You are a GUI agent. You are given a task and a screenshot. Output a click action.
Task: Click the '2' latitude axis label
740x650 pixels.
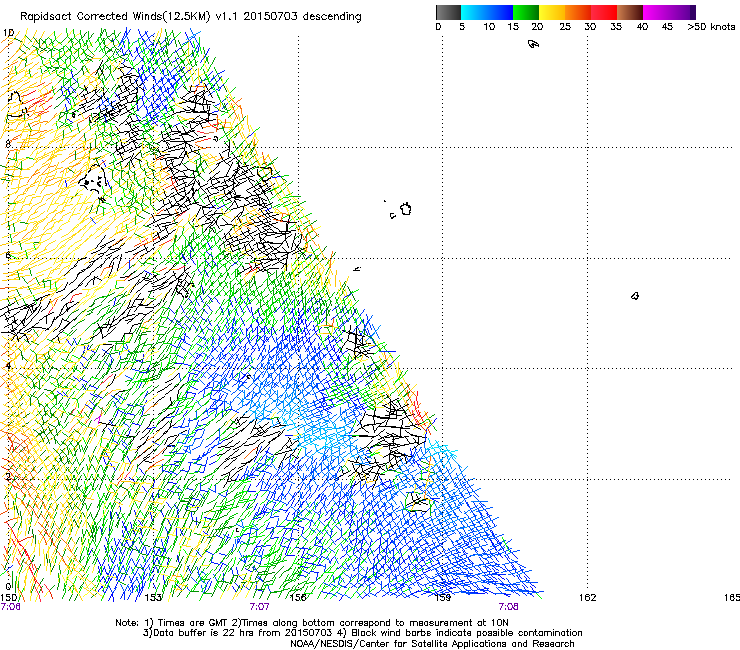8,476
